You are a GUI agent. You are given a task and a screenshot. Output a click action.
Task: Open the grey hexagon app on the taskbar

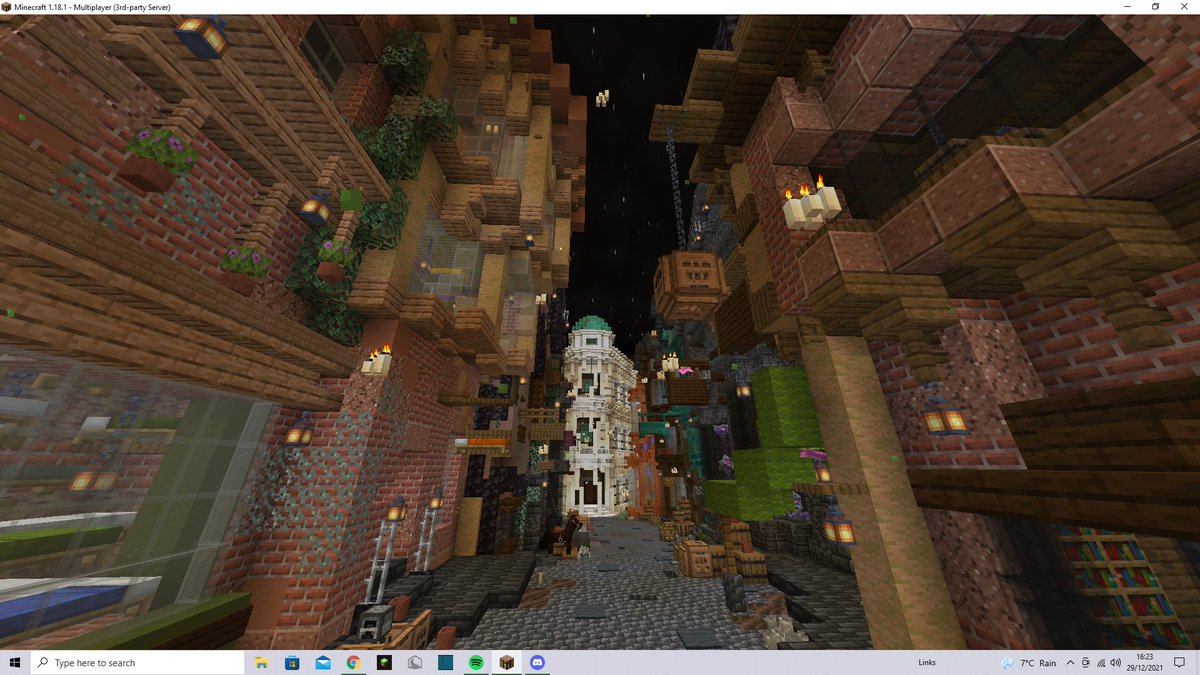(415, 663)
